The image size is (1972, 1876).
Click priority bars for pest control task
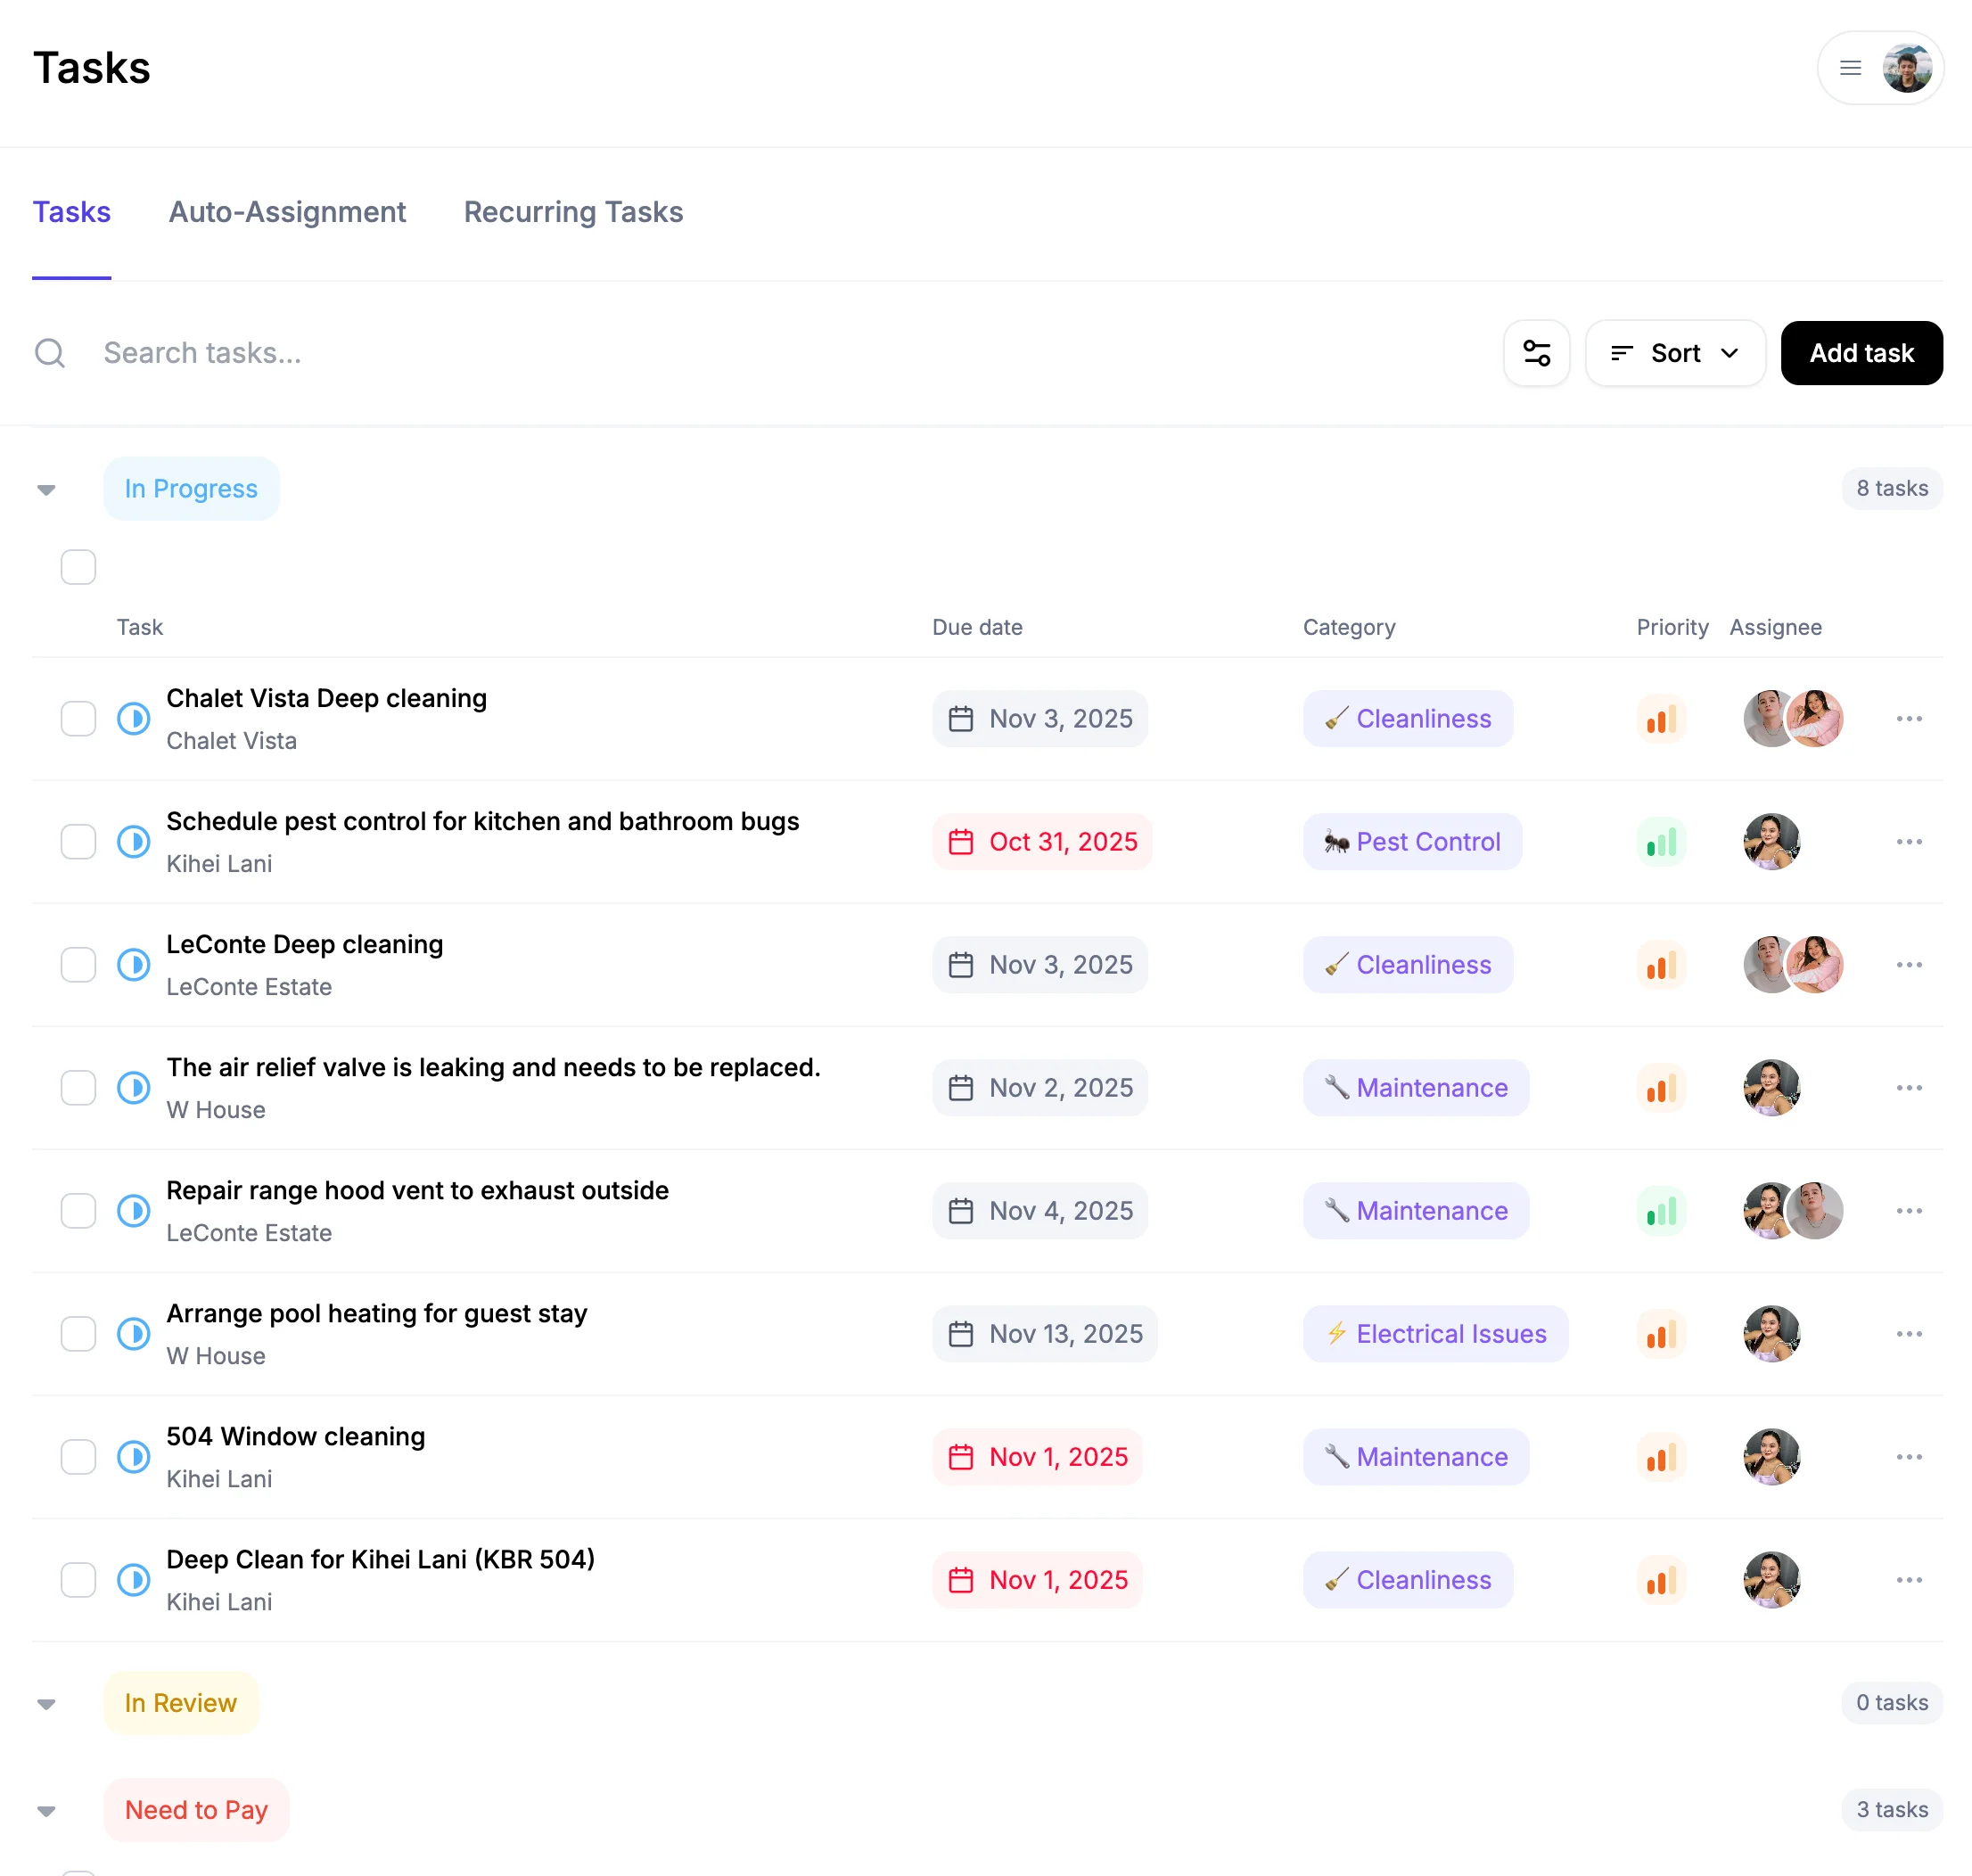pyautogui.click(x=1661, y=842)
